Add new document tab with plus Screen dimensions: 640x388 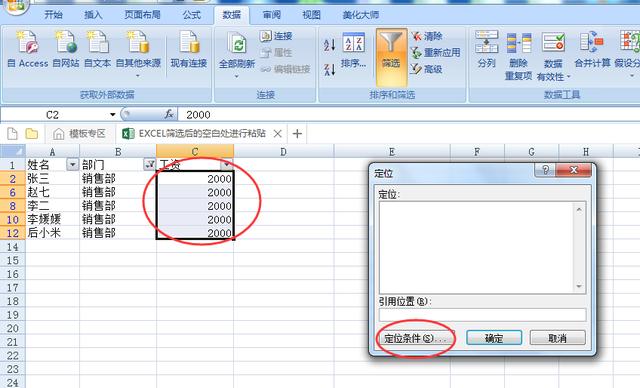297,133
